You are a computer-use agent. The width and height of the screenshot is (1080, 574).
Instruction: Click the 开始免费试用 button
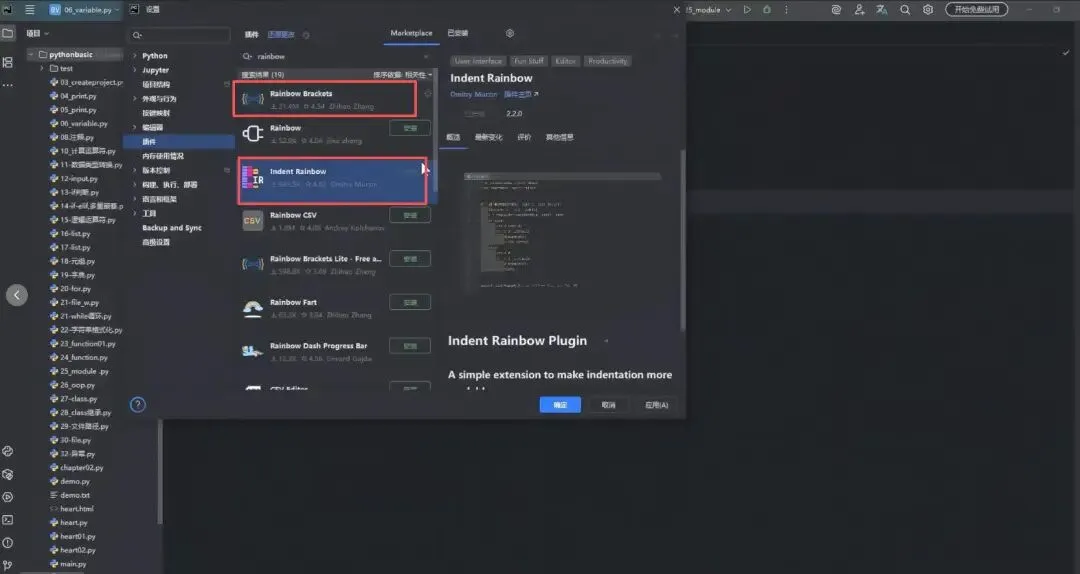(x=977, y=10)
